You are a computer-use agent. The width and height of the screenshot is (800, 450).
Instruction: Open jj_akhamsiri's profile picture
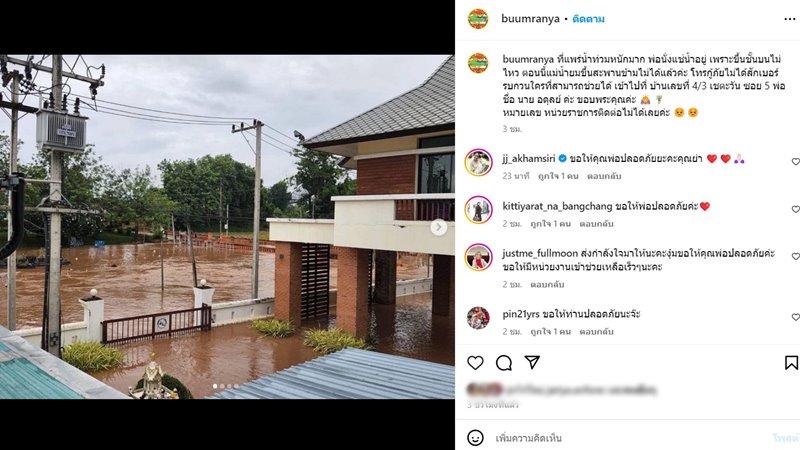478,163
